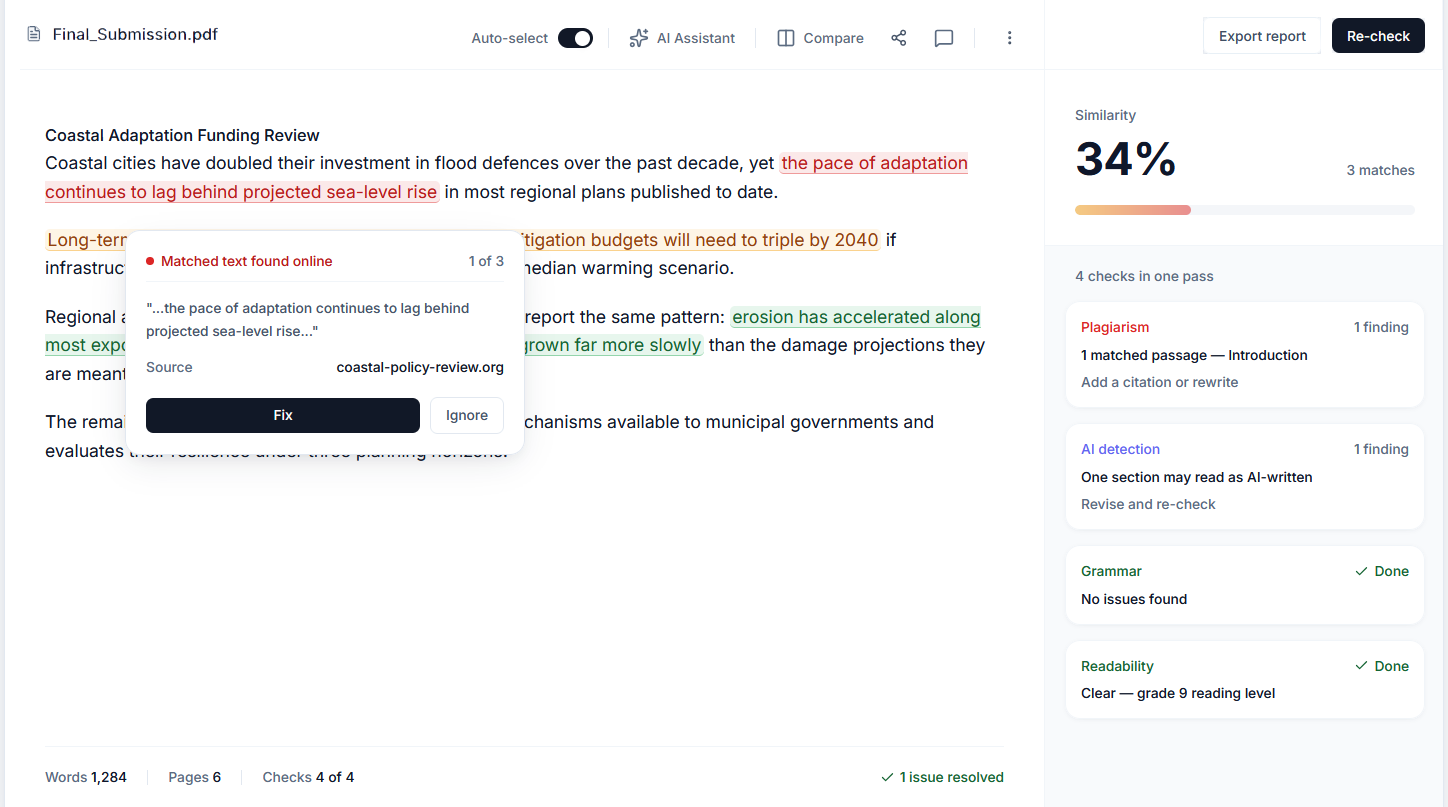Click the '3 matches' label
Viewport: 1448px width, 807px height.
(1380, 170)
